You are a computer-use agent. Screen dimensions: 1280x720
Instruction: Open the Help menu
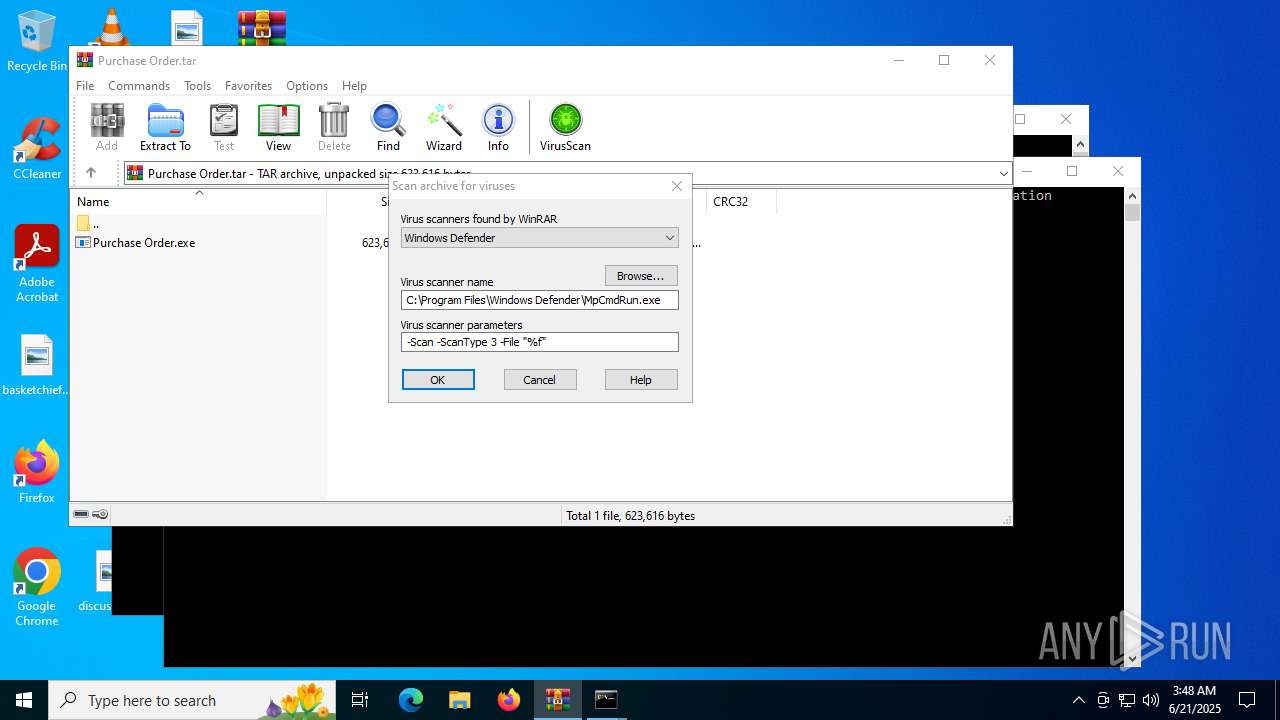click(354, 86)
